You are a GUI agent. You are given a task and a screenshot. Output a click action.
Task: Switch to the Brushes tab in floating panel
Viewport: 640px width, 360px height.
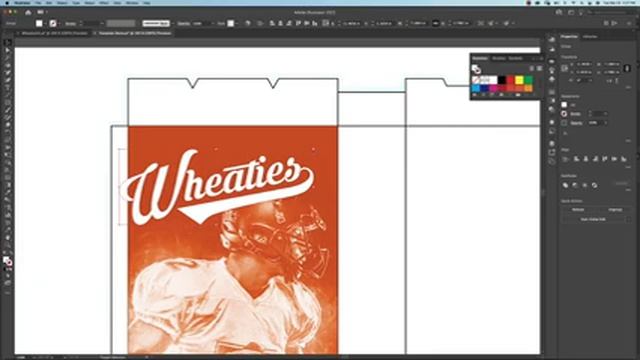(498, 58)
